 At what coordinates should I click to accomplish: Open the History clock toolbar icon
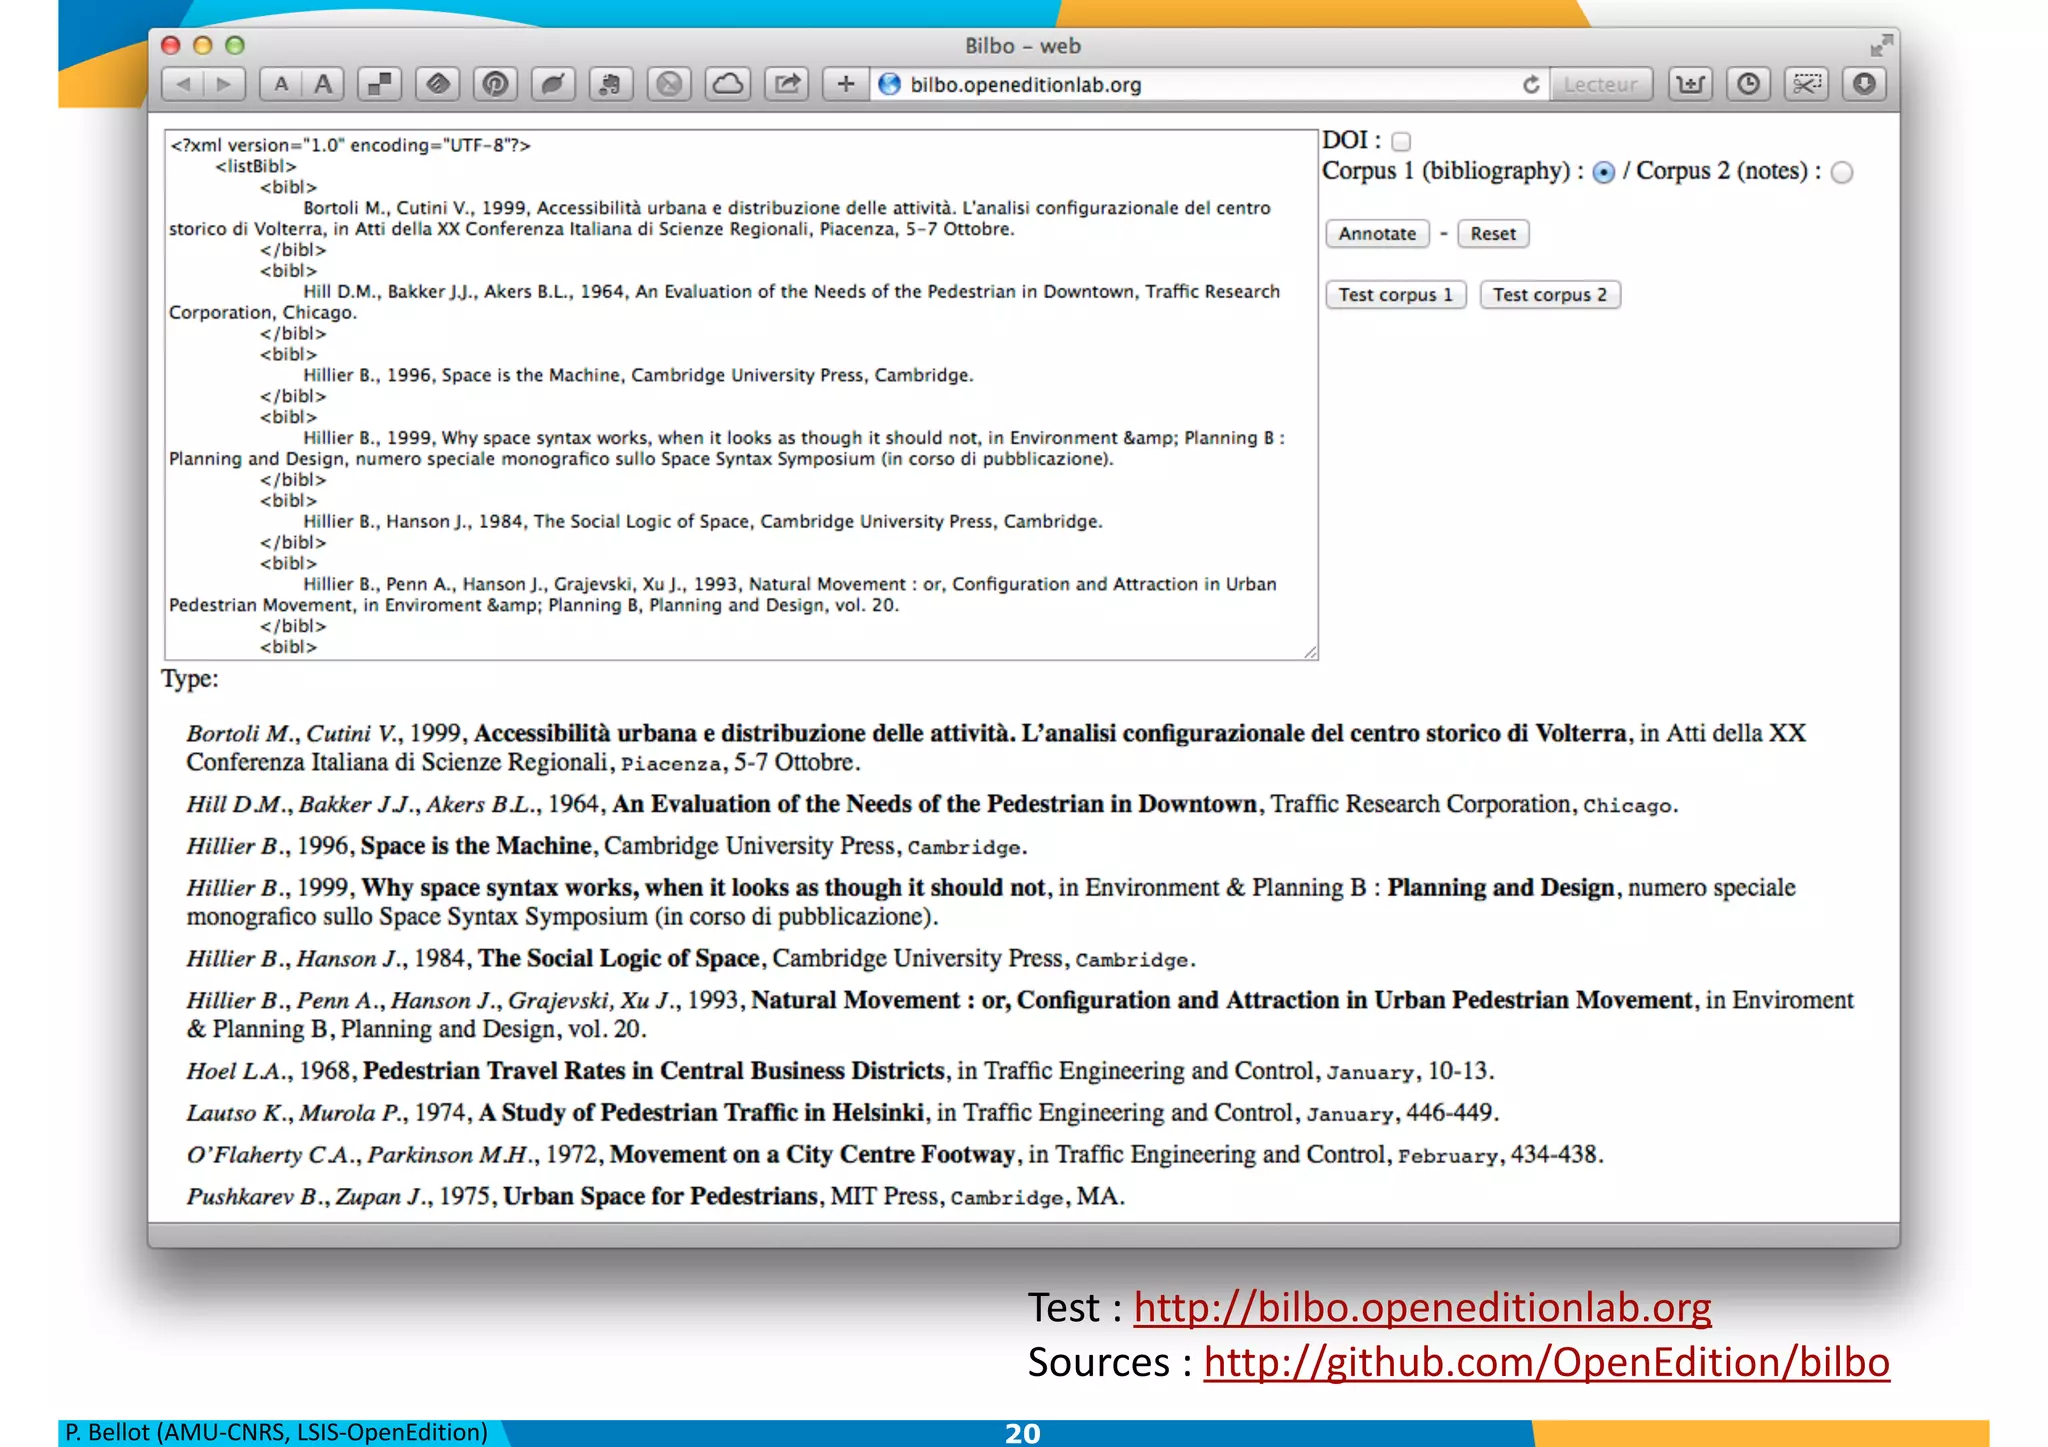click(x=1748, y=85)
